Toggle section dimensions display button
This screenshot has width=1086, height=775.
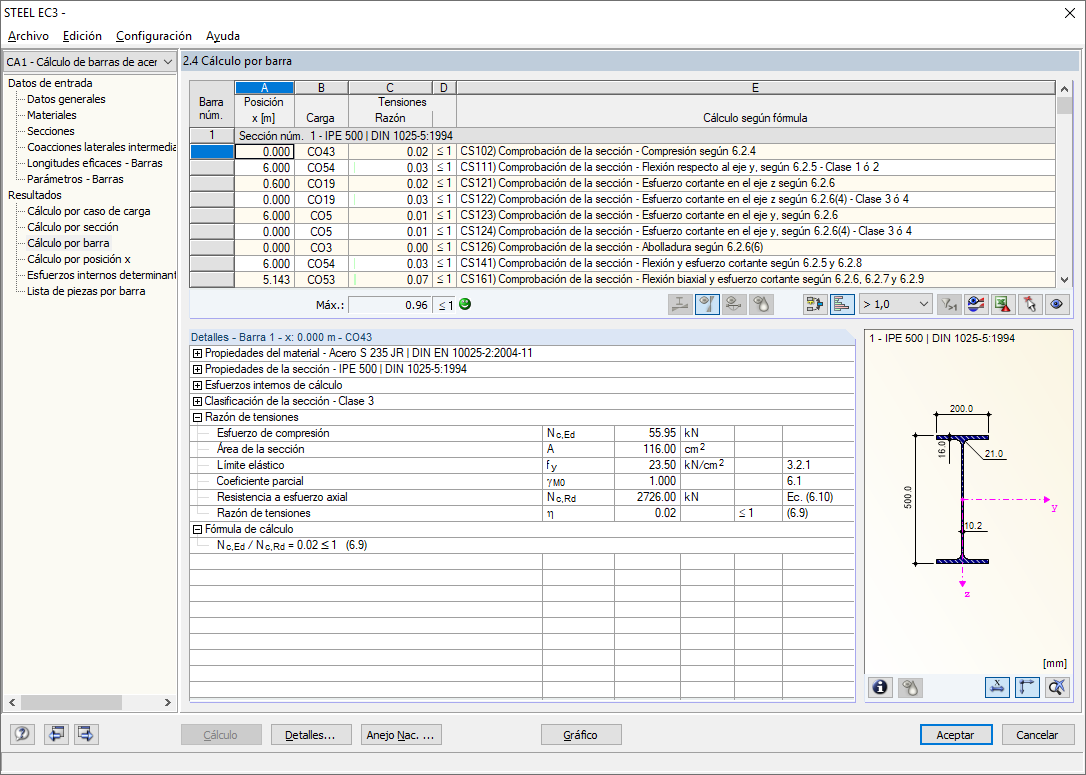(x=999, y=687)
